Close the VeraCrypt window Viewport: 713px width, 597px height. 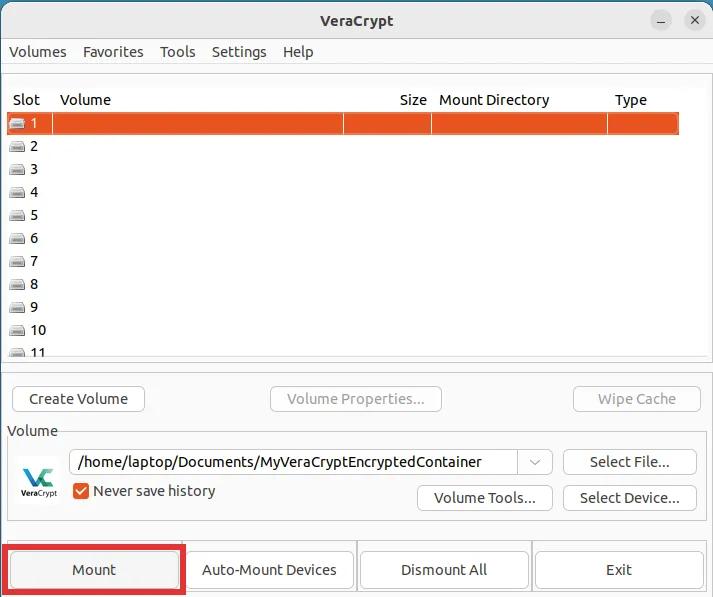695,20
